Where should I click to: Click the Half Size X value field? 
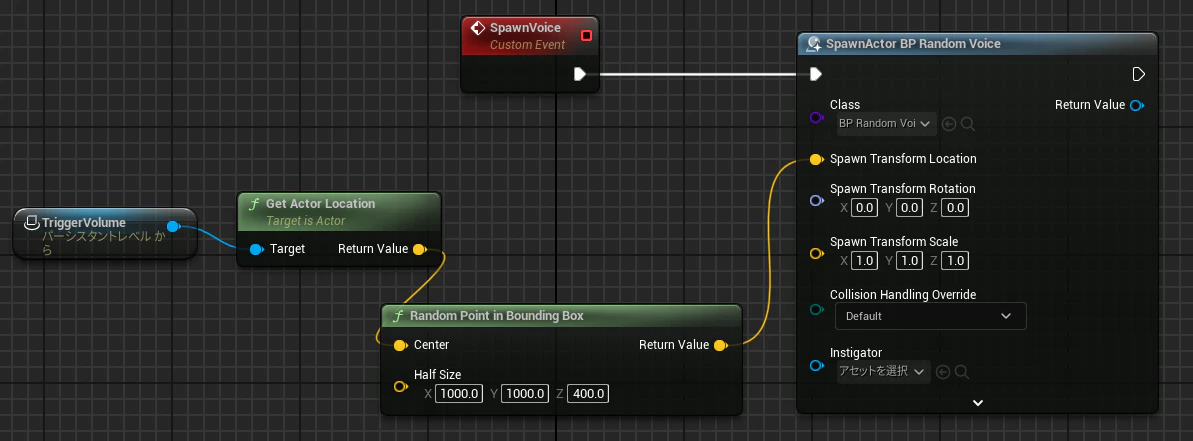[x=459, y=394]
